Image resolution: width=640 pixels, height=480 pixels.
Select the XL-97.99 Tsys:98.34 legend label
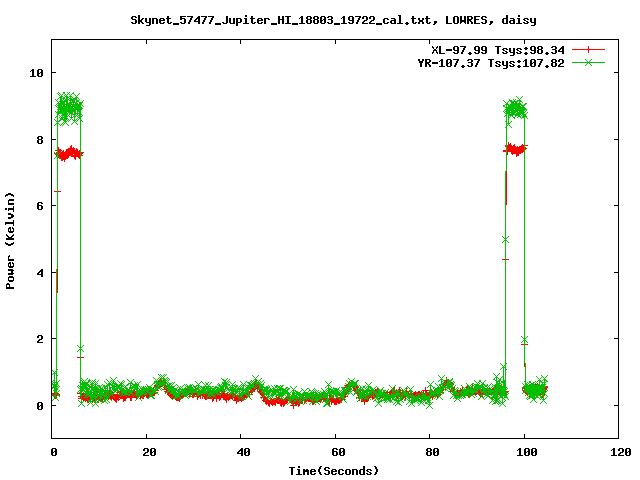[498, 50]
